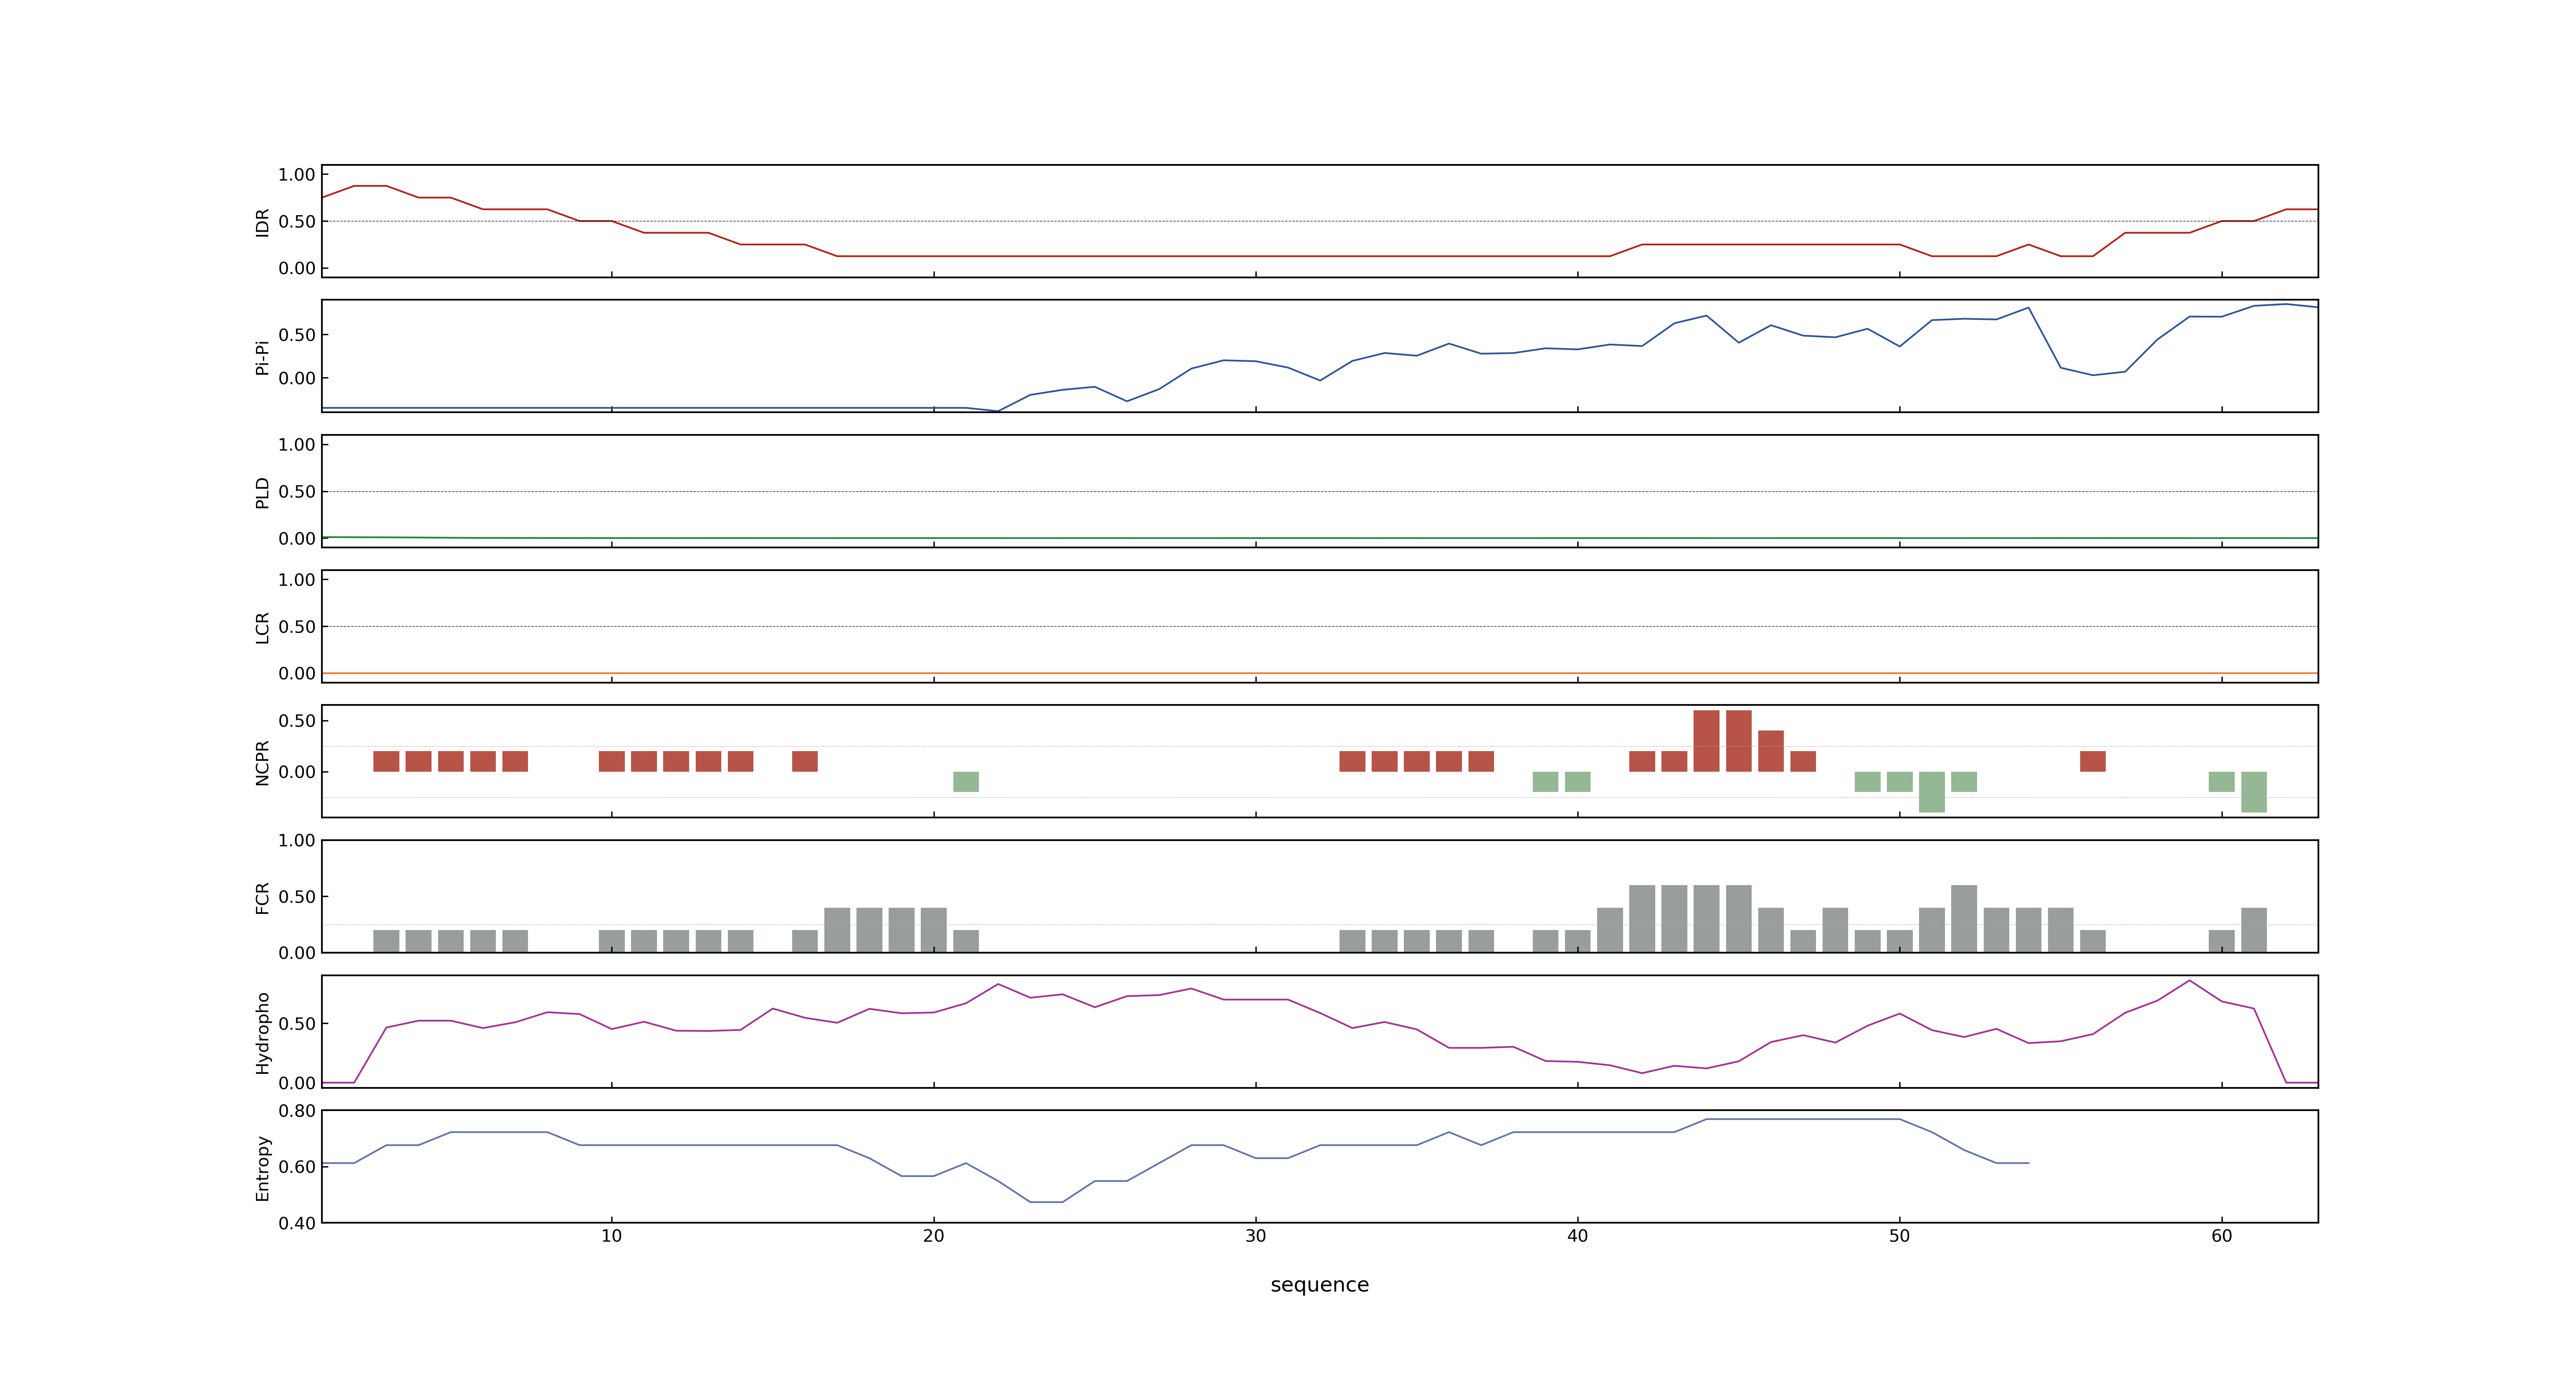The width and height of the screenshot is (2576, 1374).
Task: Click the LCR y-axis label
Action: coord(262,627)
